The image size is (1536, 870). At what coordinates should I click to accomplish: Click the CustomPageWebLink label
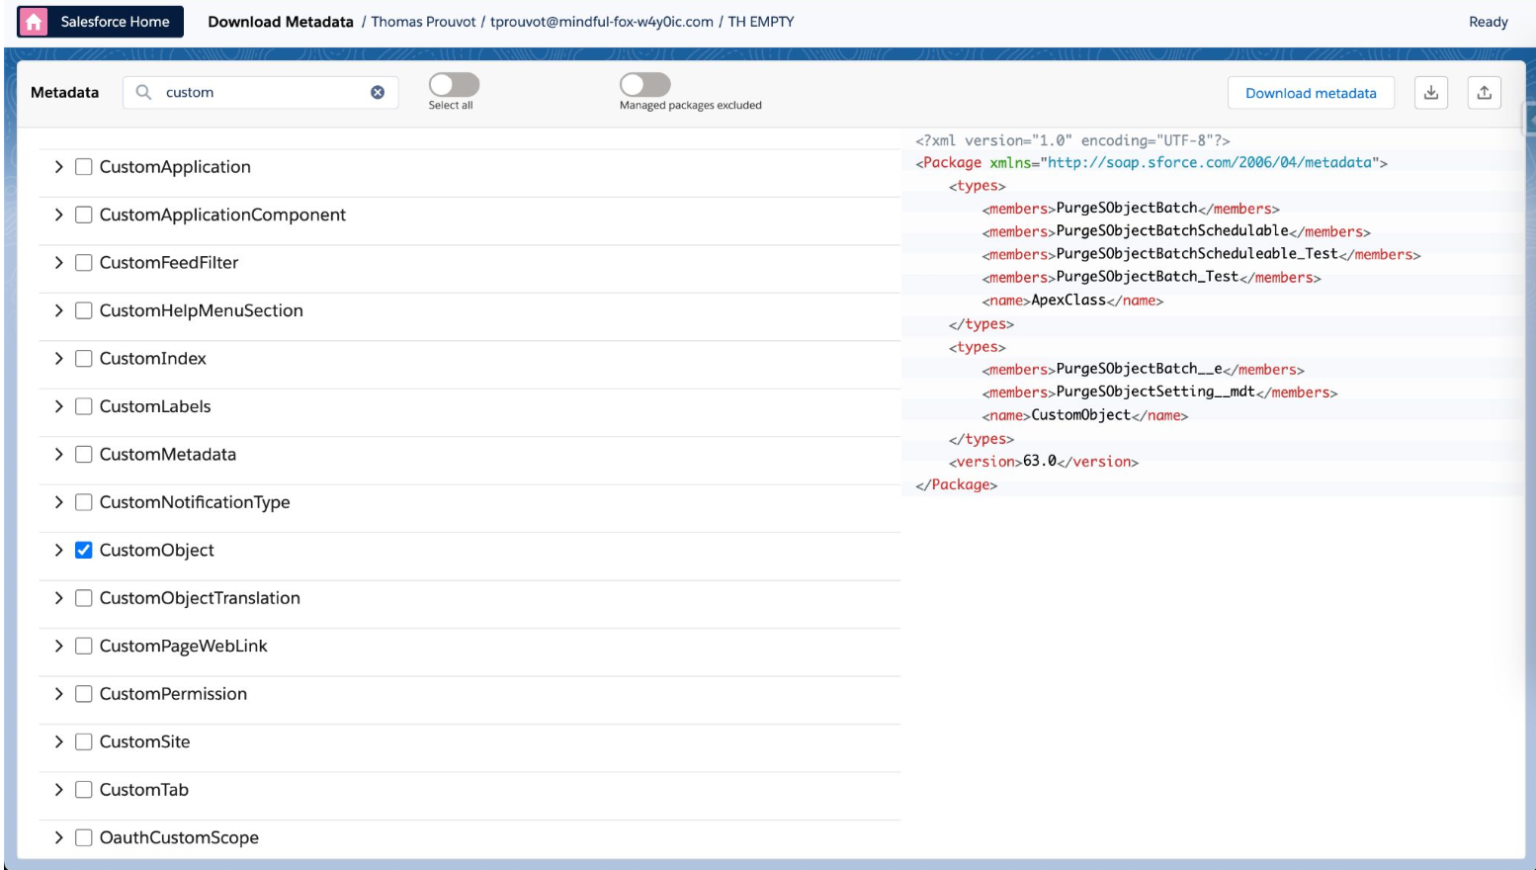point(183,646)
